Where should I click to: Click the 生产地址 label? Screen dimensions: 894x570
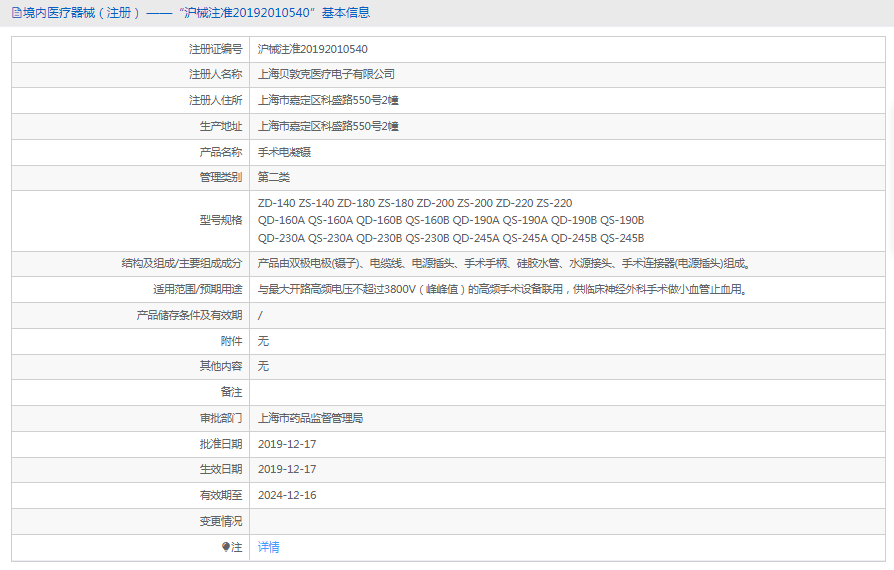tap(221, 127)
